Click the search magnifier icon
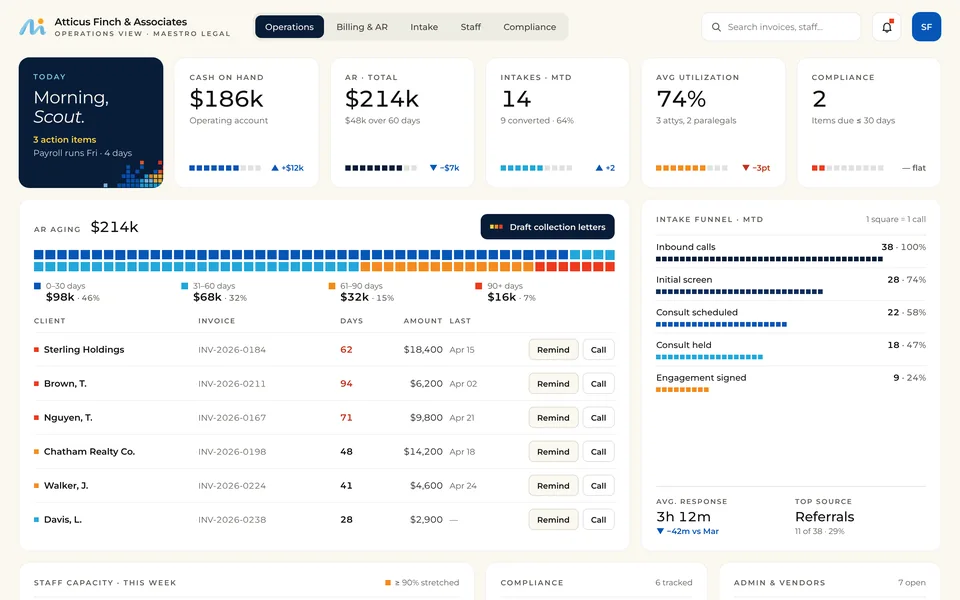Viewport: 960px width, 600px height. 716,27
